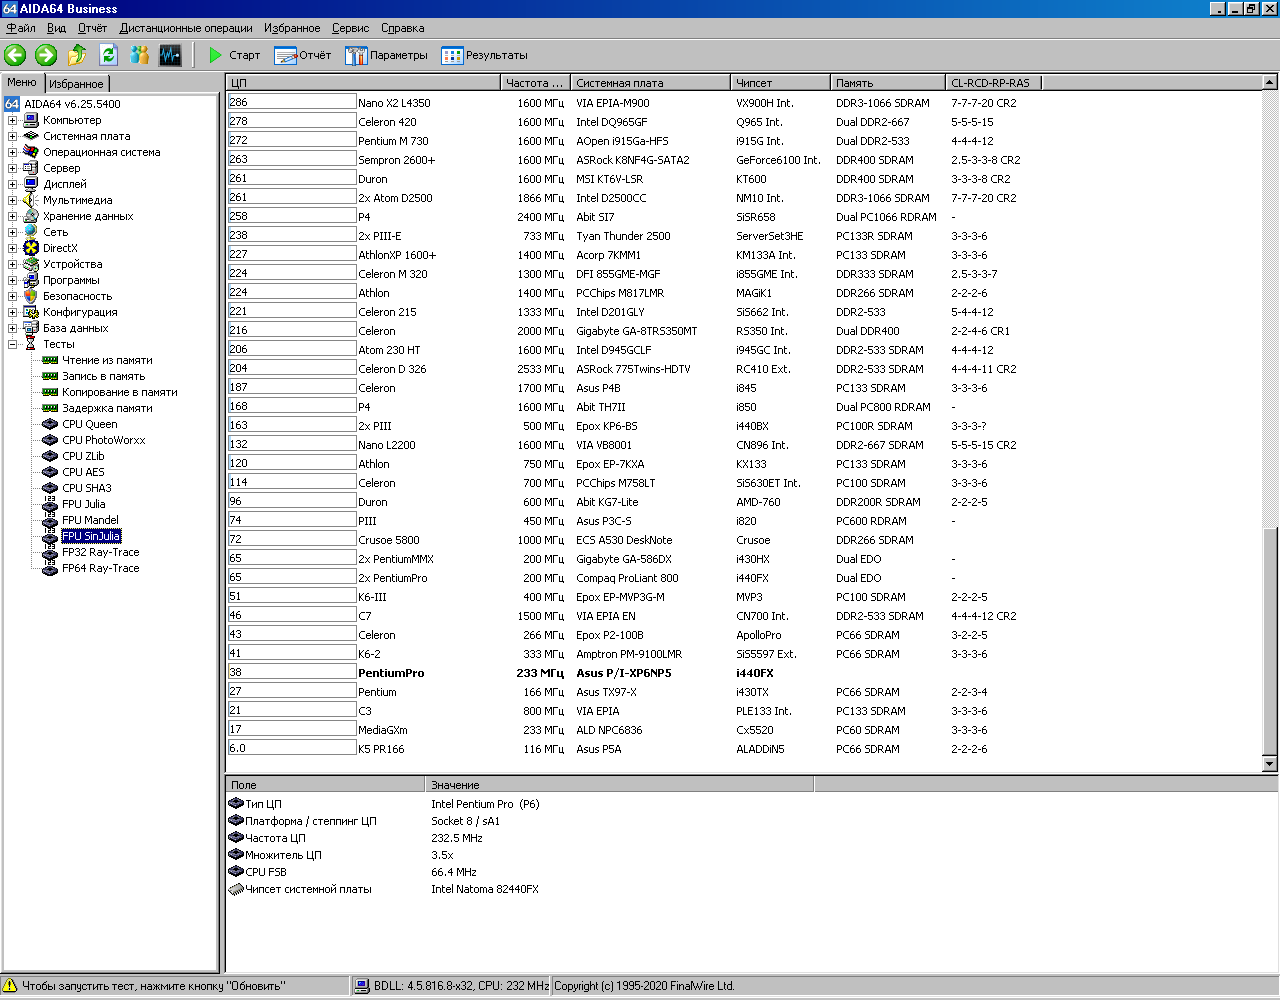1280x1000 pixels.
Task: Expand the Системная плата tree node
Action: pos(13,136)
